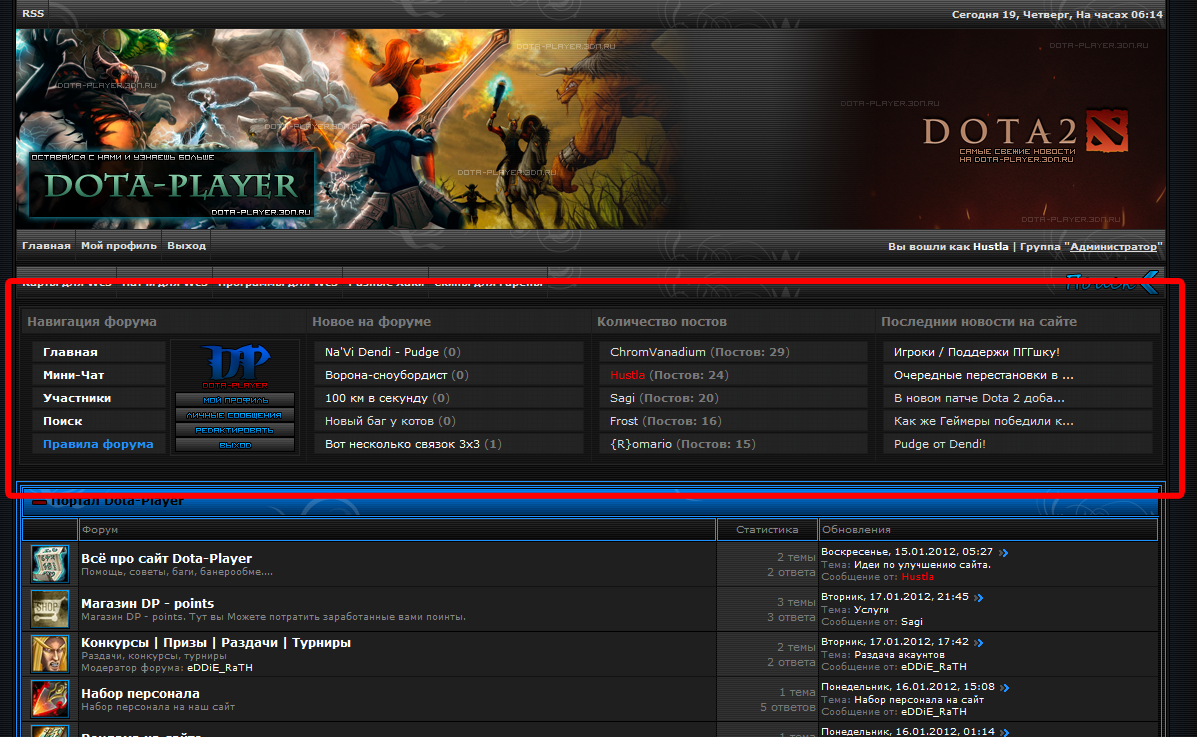Open Sagi user with 20 posts
Image resolution: width=1197 pixels, height=737 pixels.
622,398
